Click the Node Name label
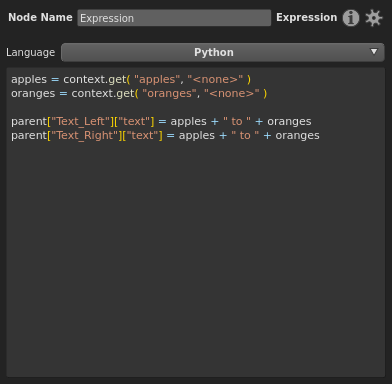The height and width of the screenshot is (384, 392). (x=40, y=17)
